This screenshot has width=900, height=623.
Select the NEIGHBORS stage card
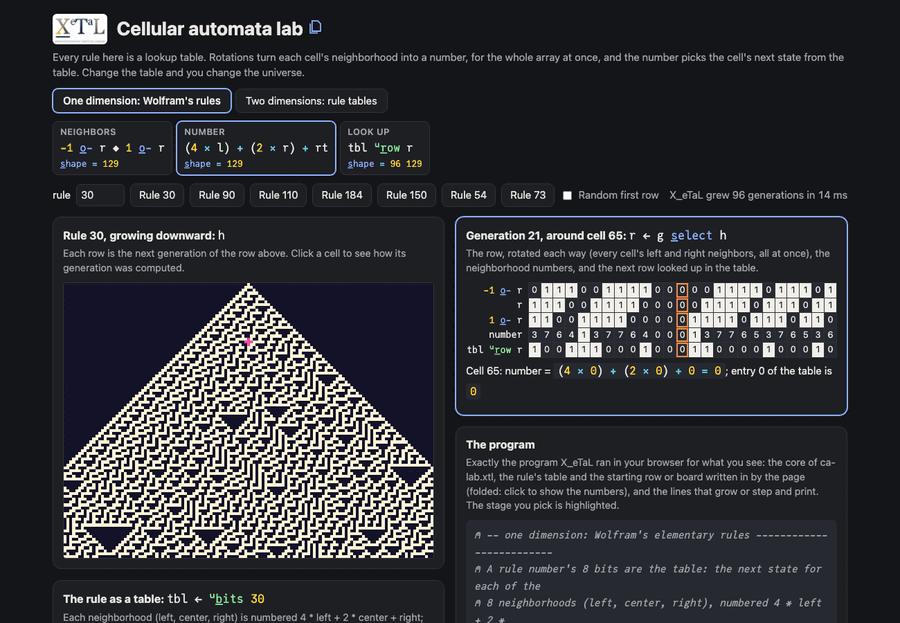click(x=112, y=148)
